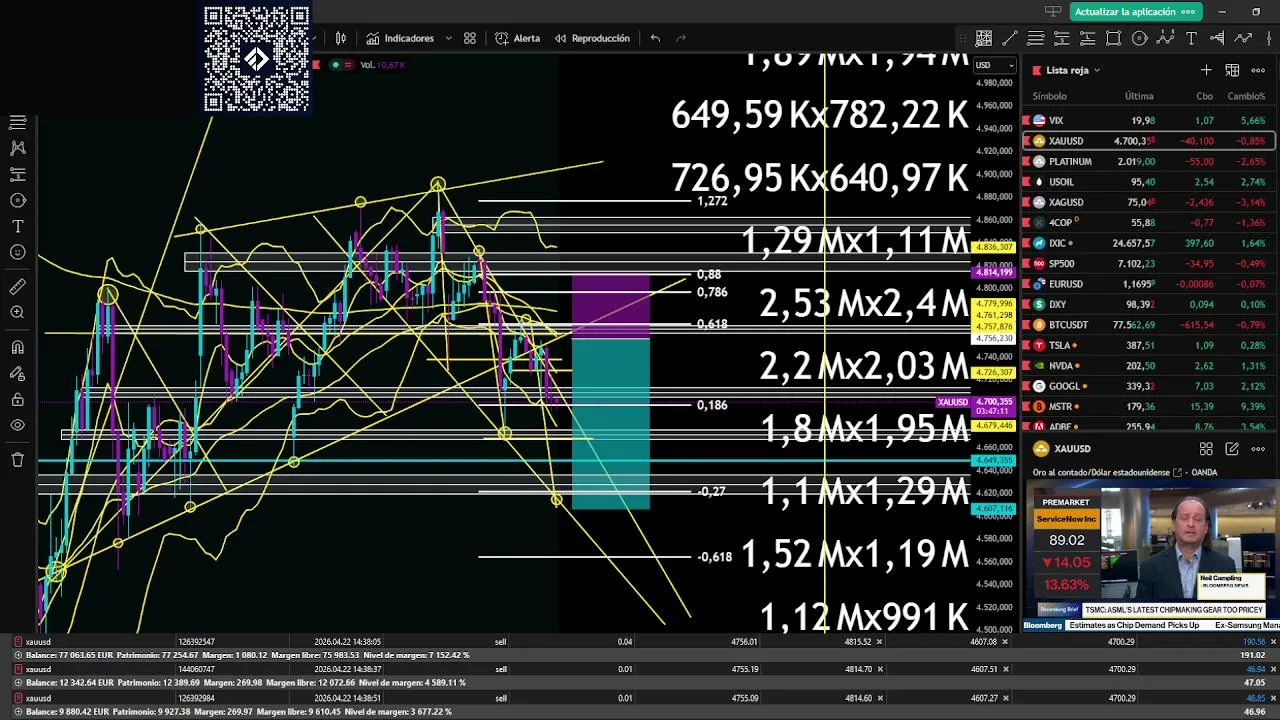Screen dimensions: 1280x720
Task: Open the chart style candles icon
Action: coord(341,38)
